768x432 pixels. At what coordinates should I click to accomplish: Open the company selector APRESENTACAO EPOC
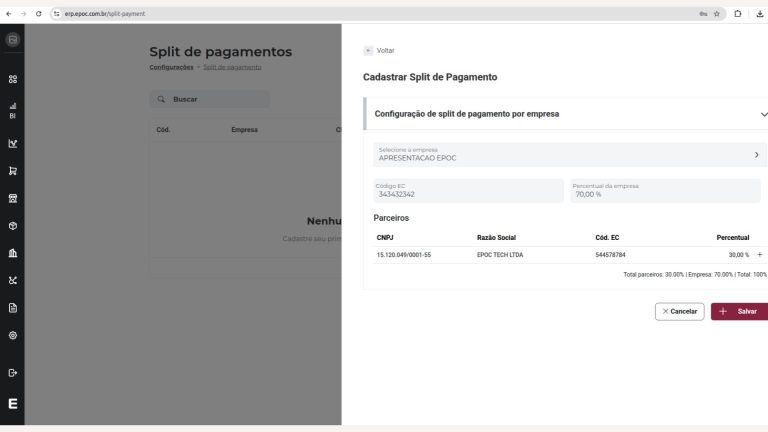[570, 155]
